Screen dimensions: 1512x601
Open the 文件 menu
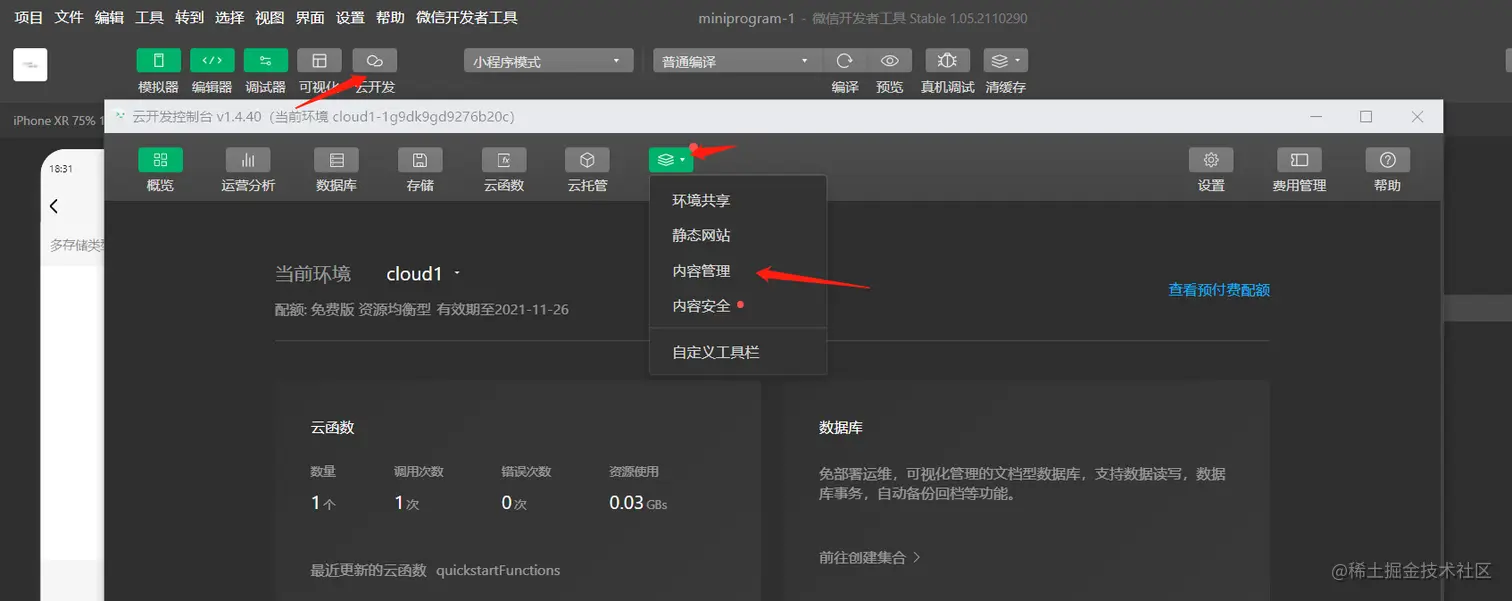[x=69, y=18]
